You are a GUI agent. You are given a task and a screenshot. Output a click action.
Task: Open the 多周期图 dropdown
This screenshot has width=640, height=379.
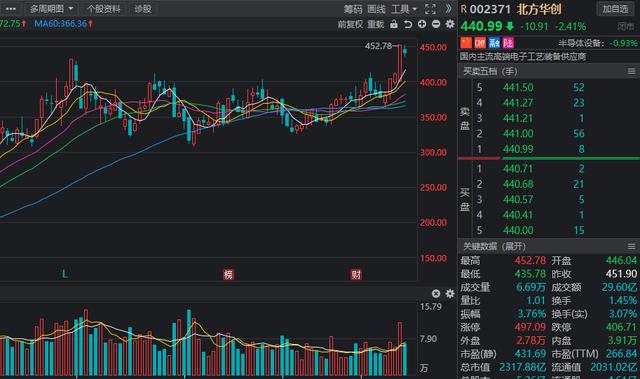click(51, 9)
